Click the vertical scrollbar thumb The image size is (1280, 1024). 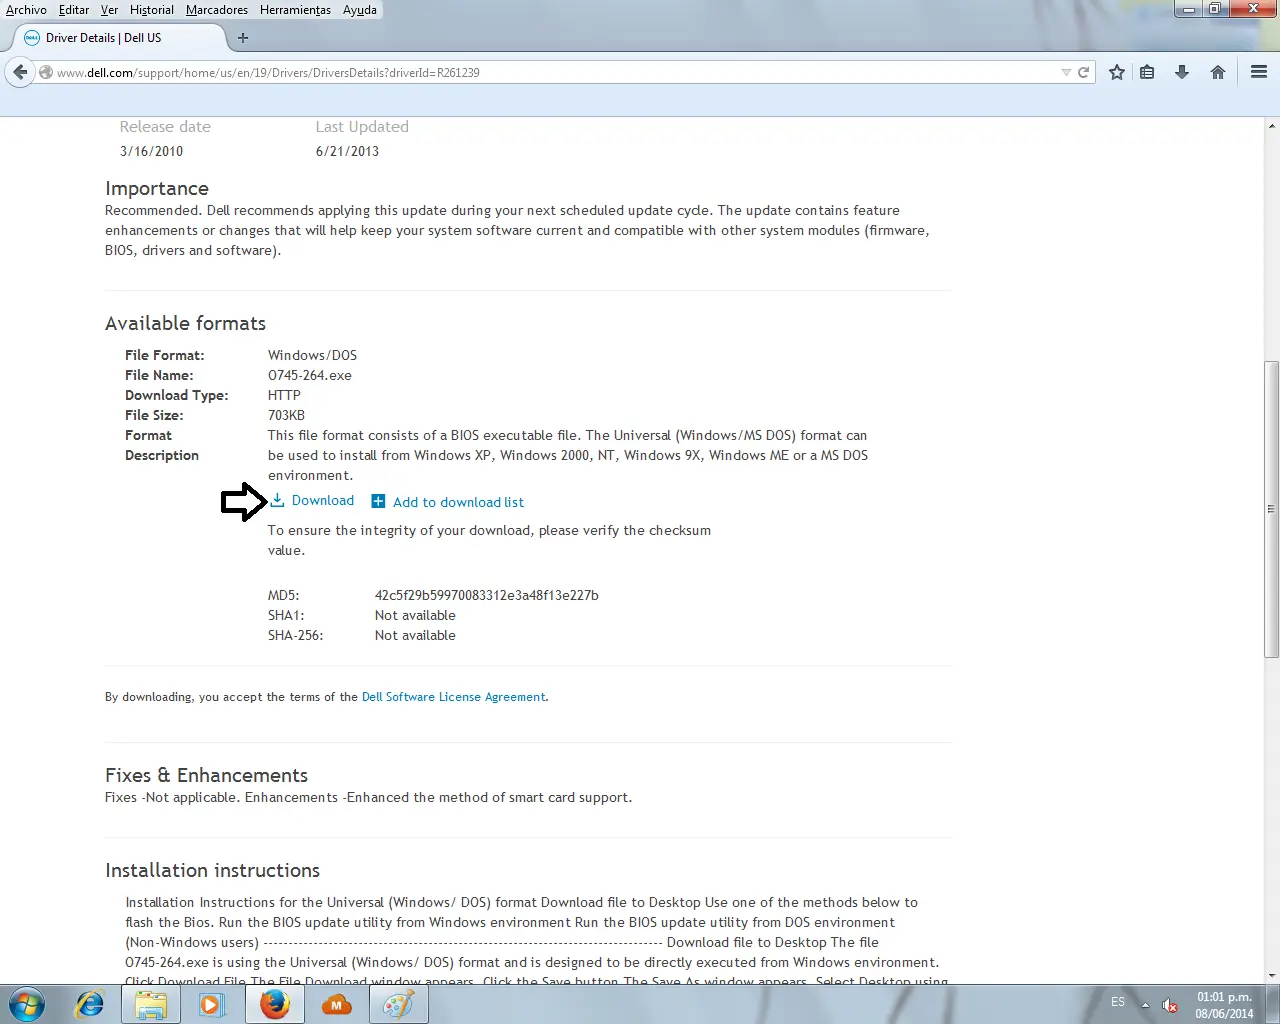(1272, 509)
